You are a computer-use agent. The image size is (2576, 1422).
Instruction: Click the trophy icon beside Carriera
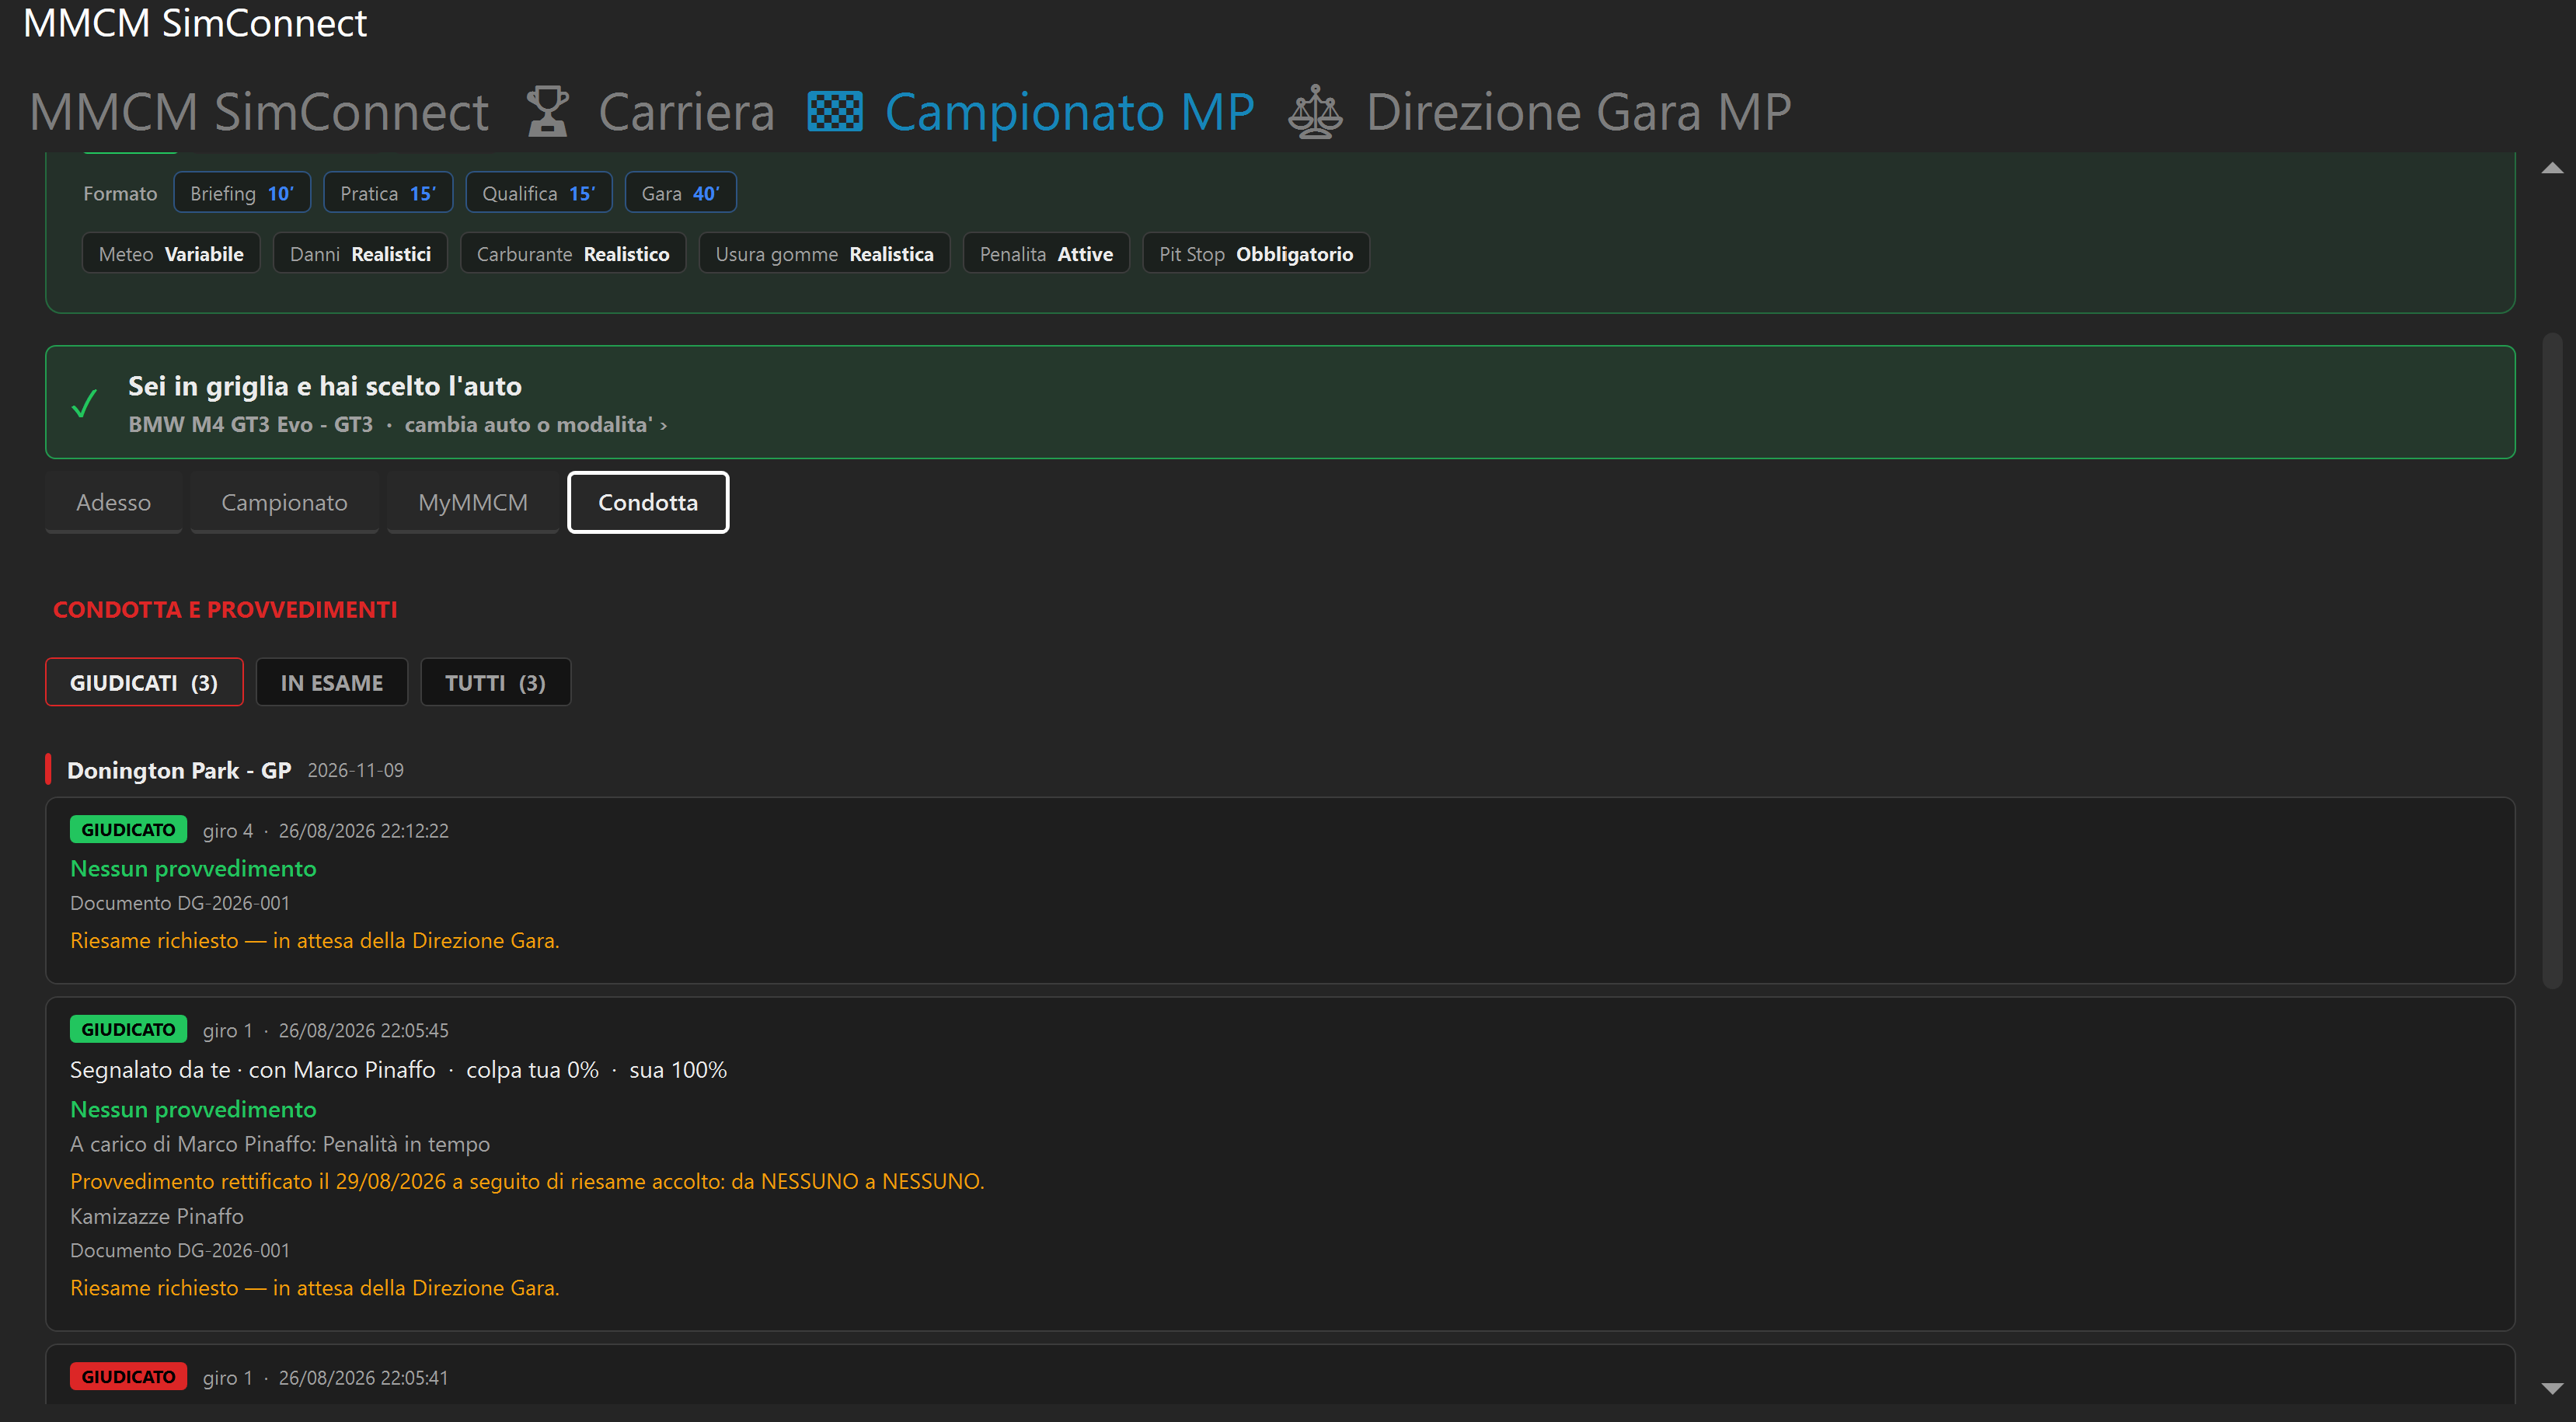click(547, 111)
